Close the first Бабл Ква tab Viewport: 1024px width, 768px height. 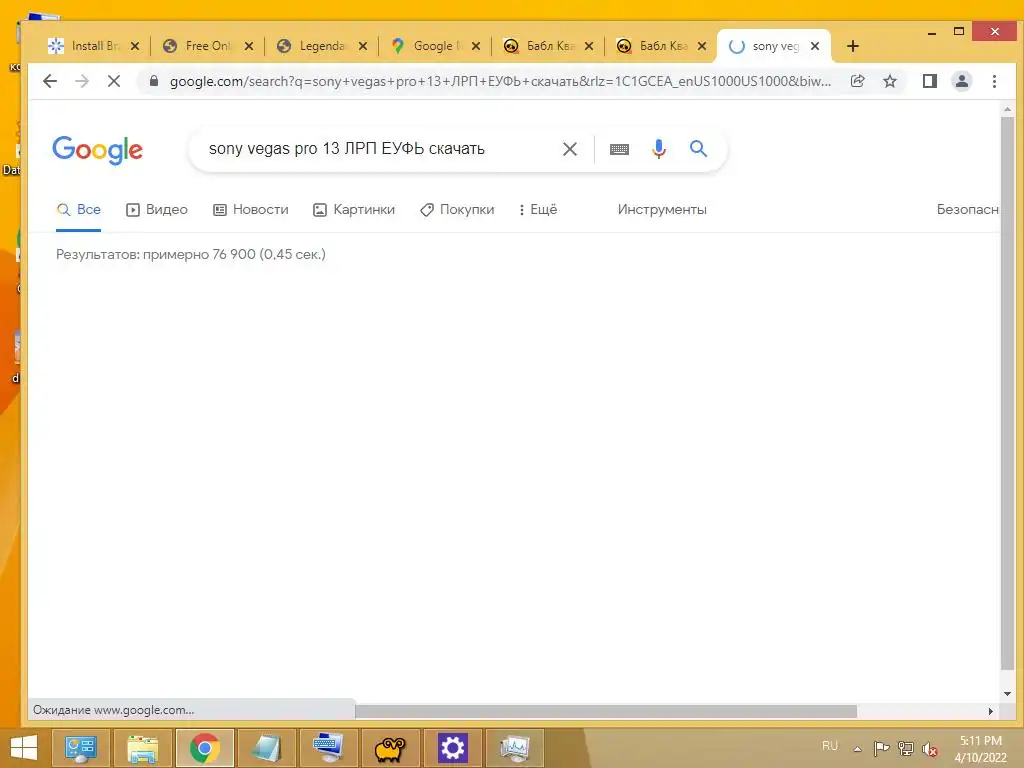tap(589, 46)
